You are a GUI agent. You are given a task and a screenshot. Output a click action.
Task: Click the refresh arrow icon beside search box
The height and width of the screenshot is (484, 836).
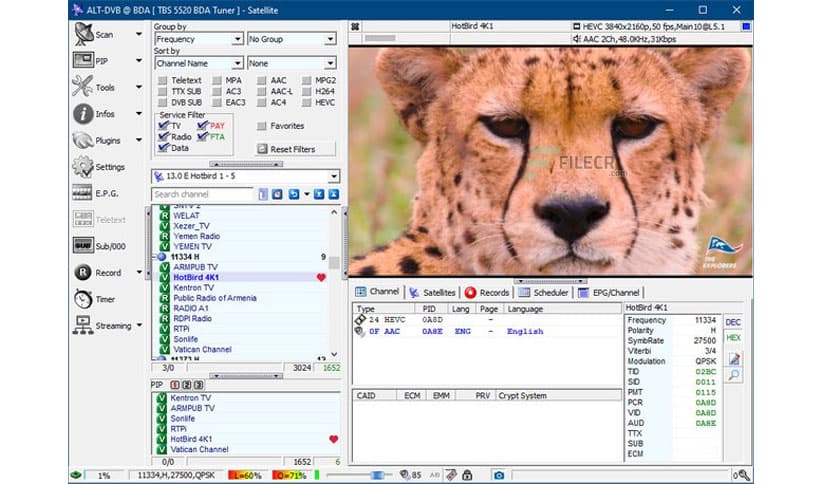[x=293, y=194]
